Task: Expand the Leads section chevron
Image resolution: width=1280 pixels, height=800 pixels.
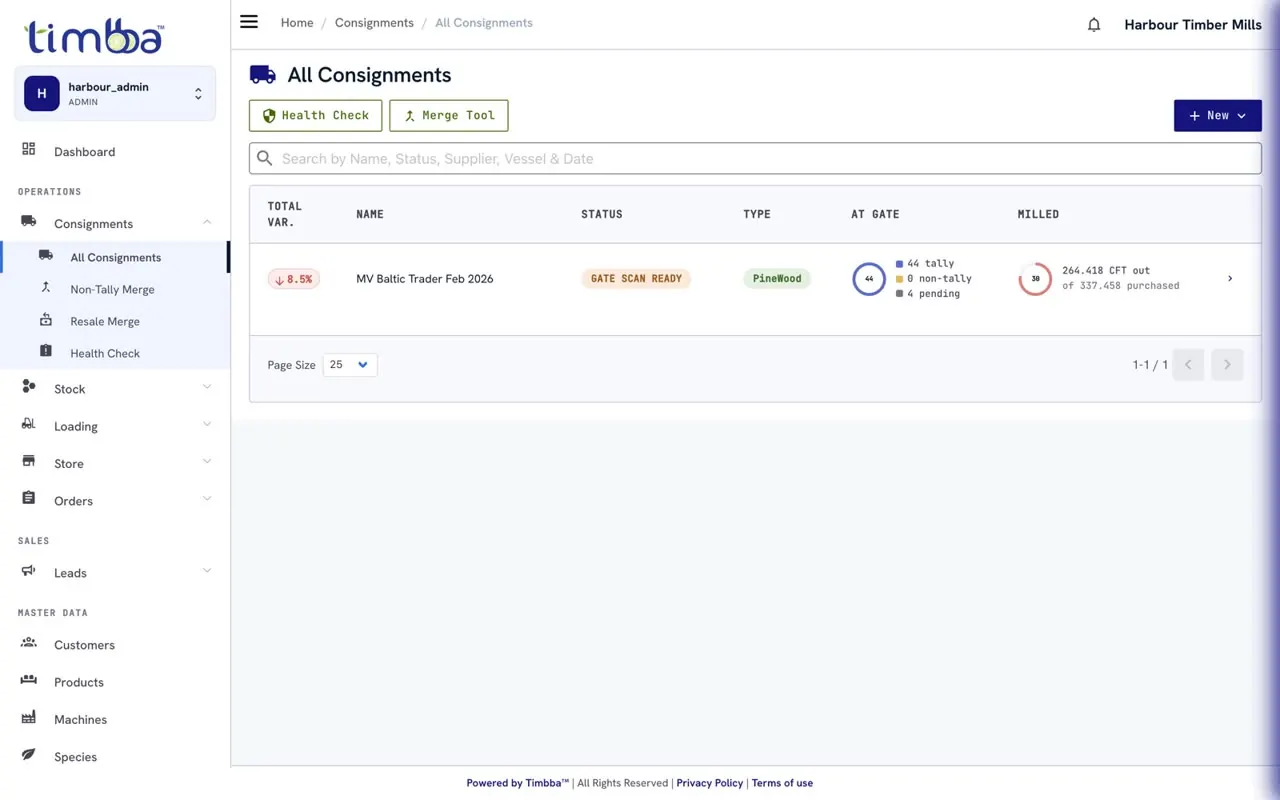Action: click(x=207, y=571)
